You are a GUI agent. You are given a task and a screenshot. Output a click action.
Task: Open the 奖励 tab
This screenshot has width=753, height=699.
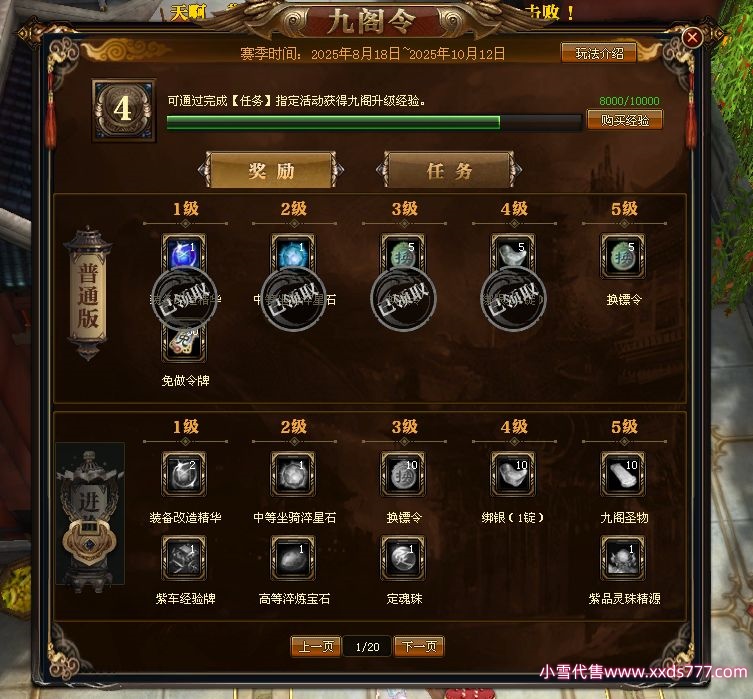tap(271, 170)
